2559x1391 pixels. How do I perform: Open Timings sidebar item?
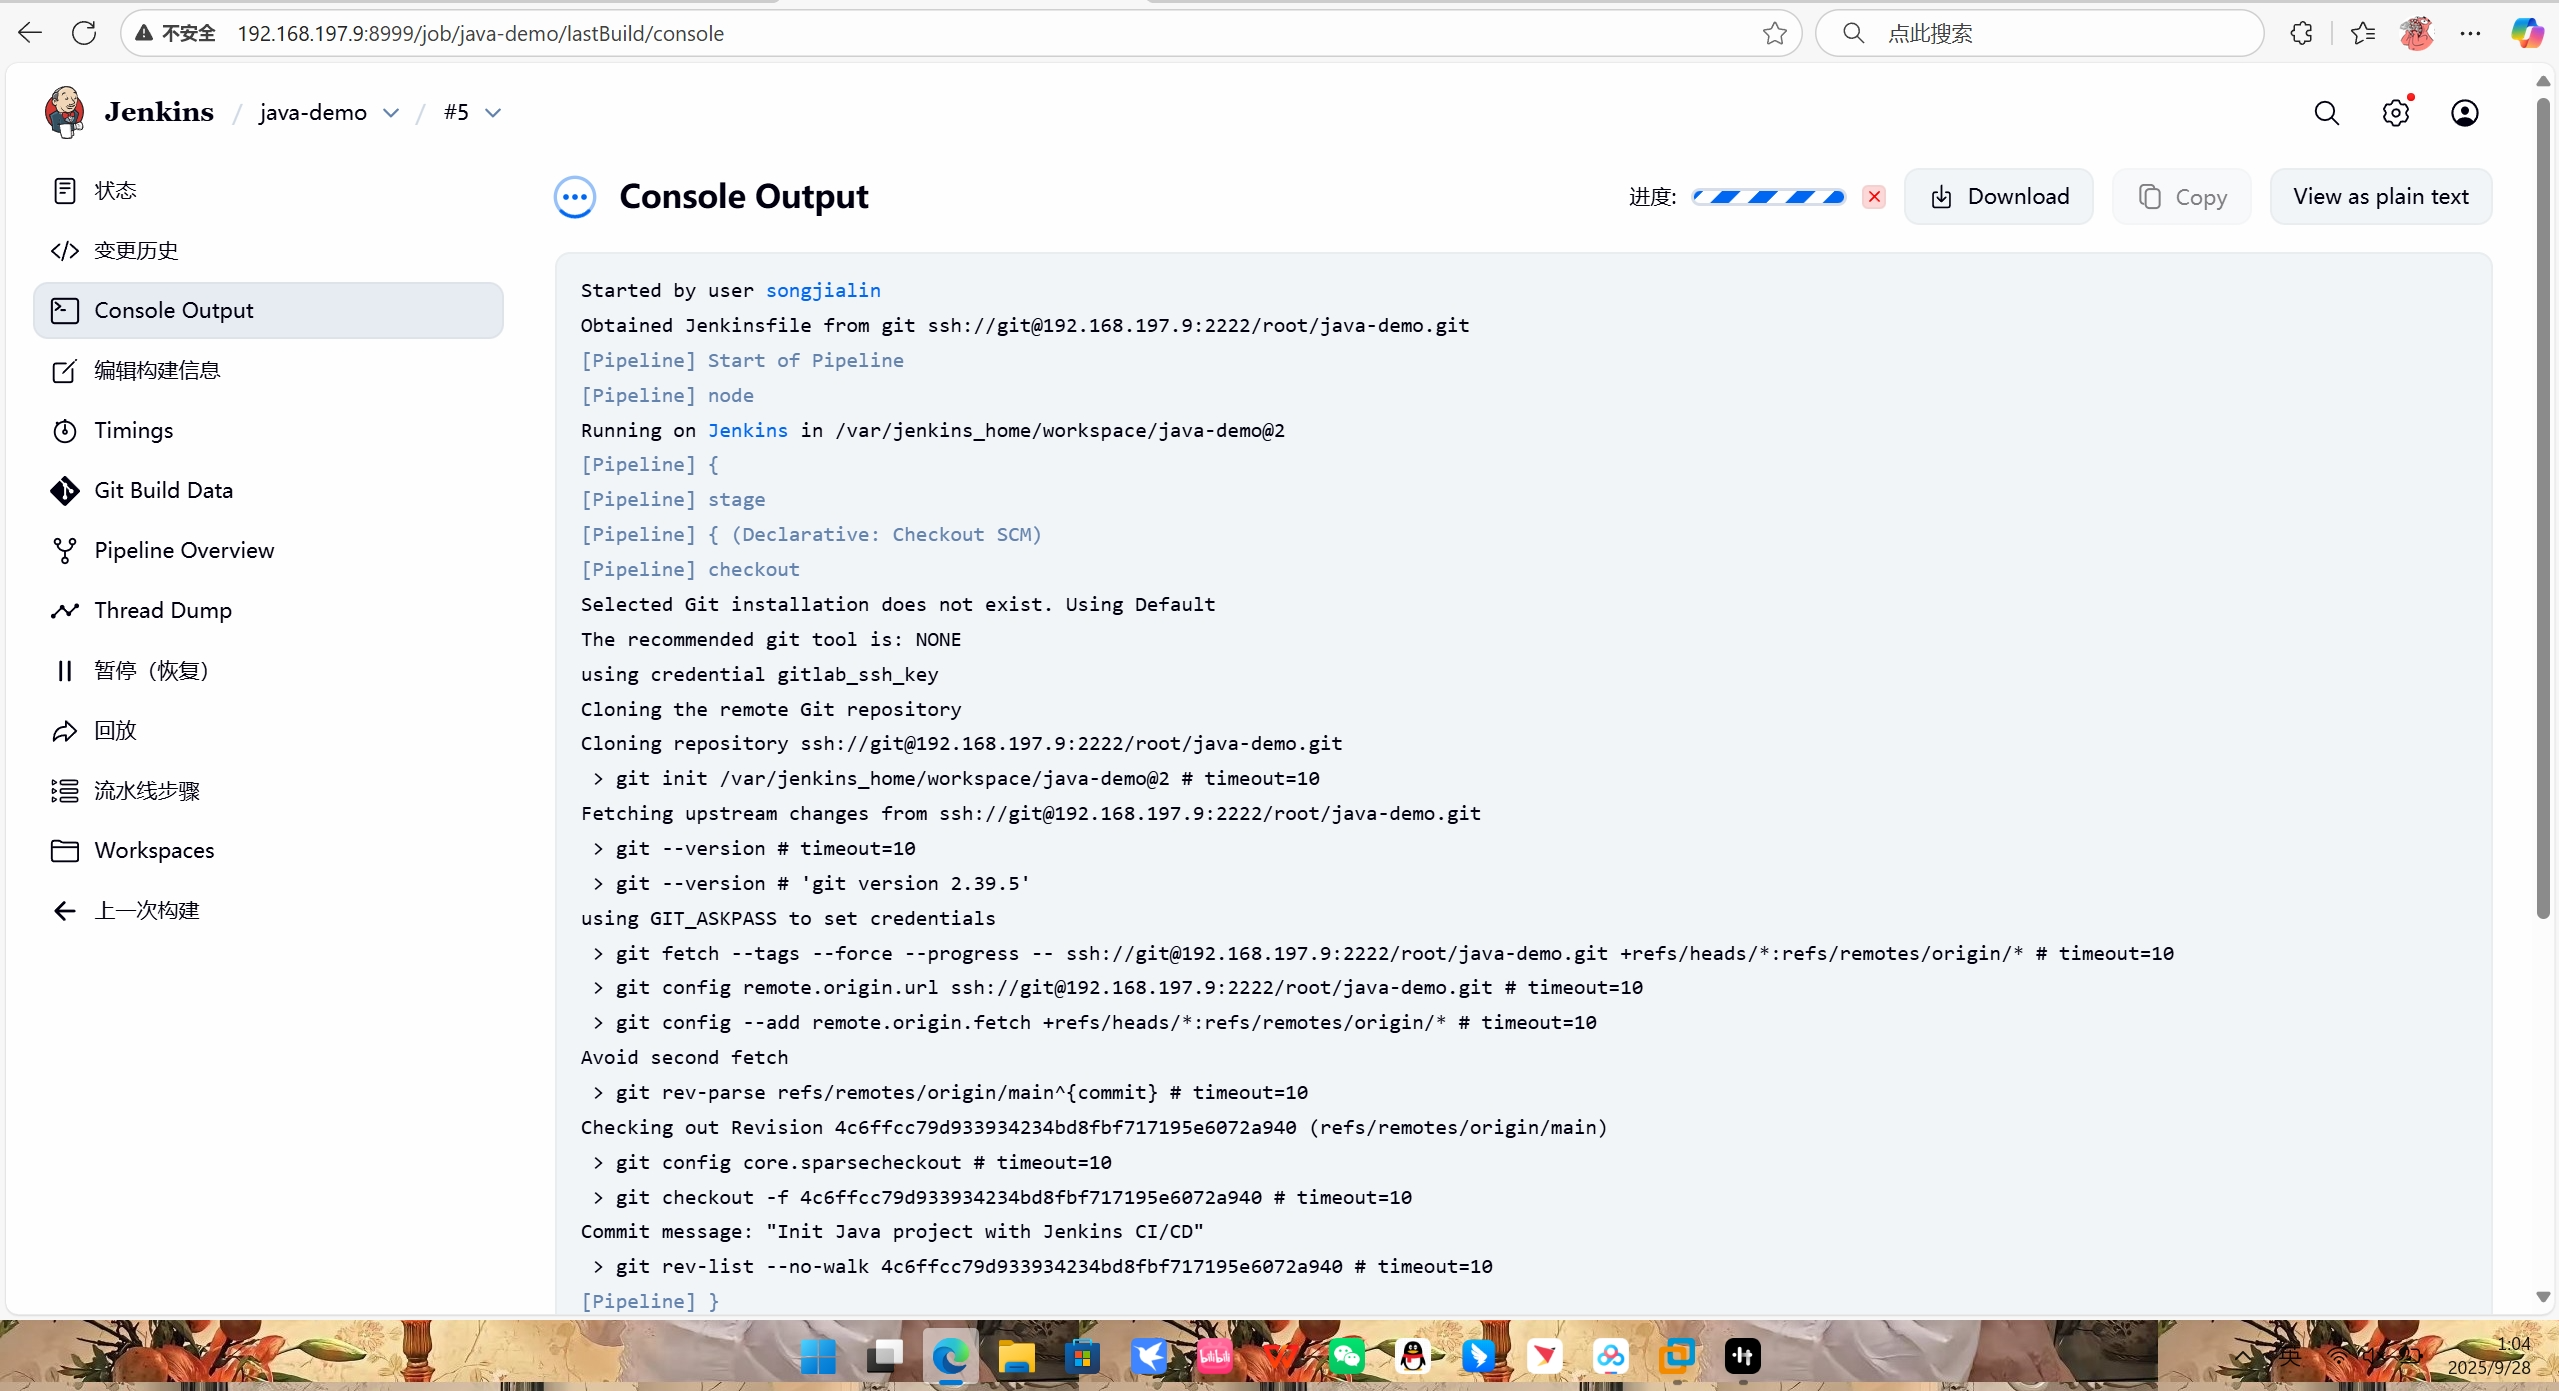[x=268, y=430]
